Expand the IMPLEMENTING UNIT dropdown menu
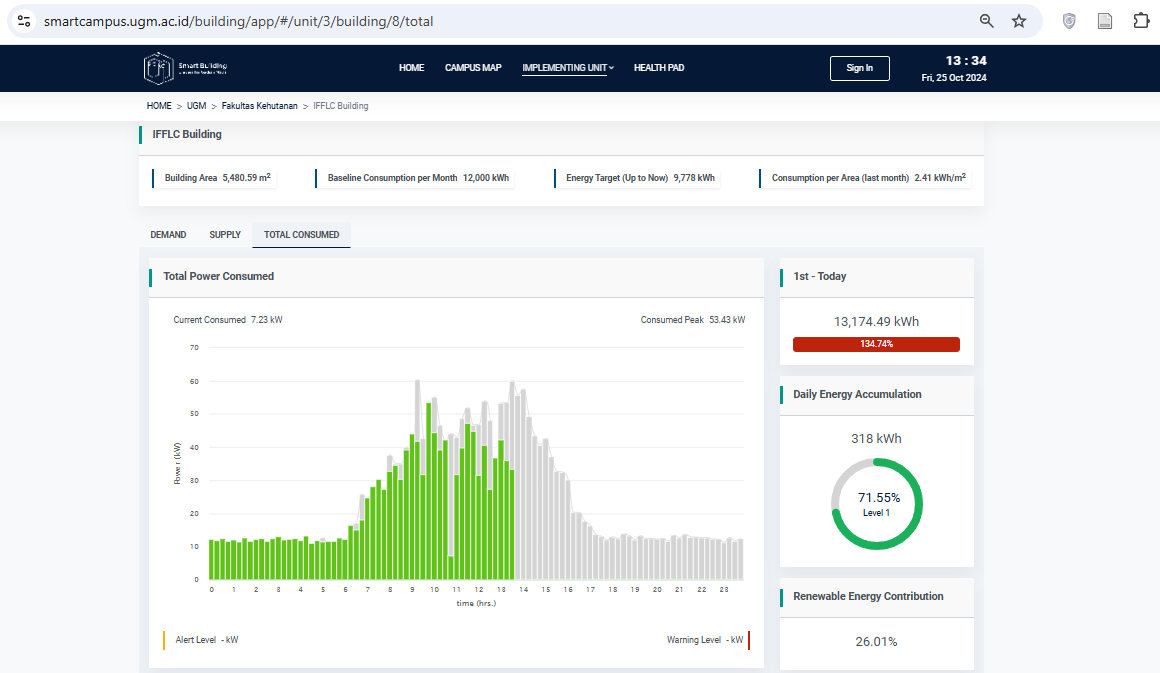The image size is (1160, 673). 567,68
